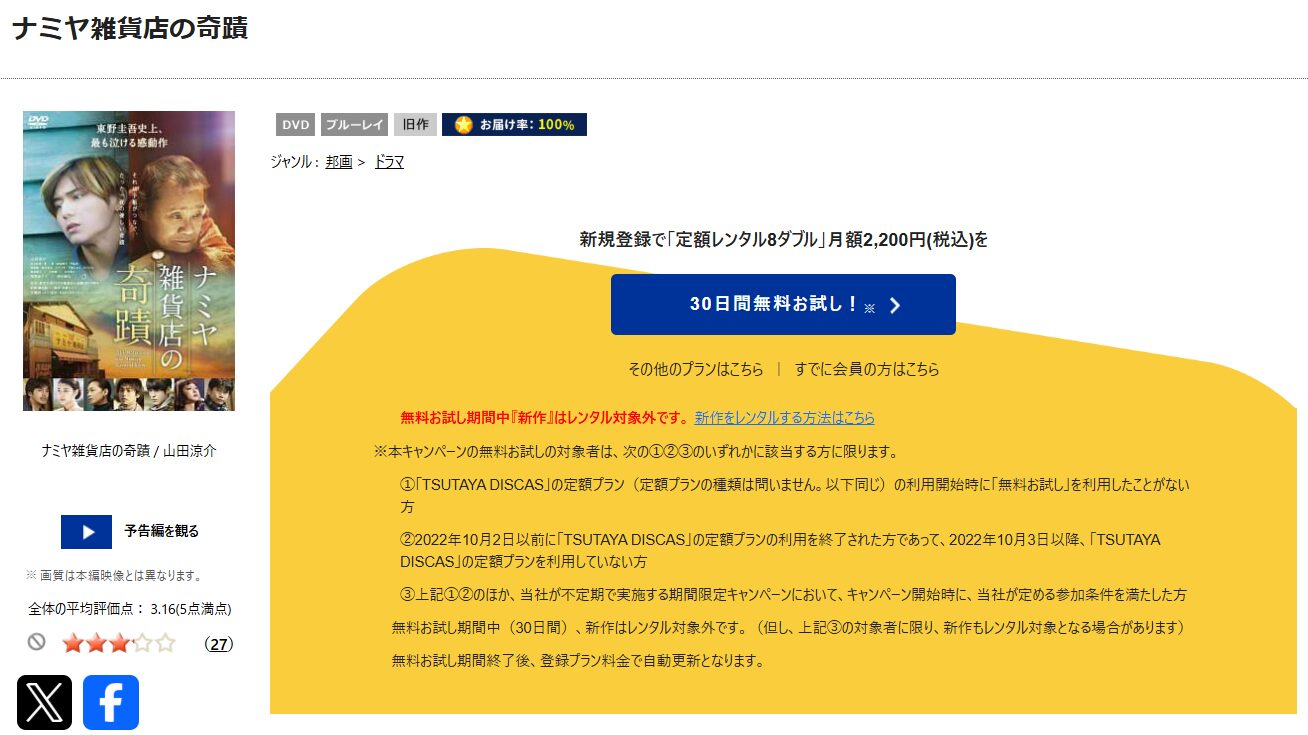This screenshot has height=735, width=1308.
Task: Click the 画質は本編映像とは異なります note
Action: (x=114, y=575)
